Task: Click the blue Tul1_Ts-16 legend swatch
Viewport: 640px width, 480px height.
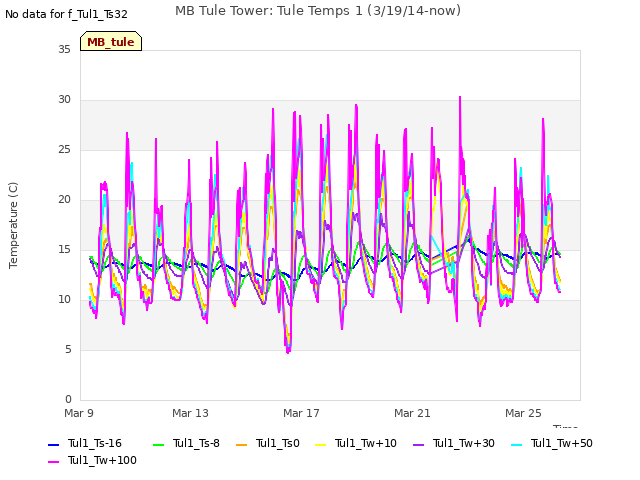Action: [54, 444]
